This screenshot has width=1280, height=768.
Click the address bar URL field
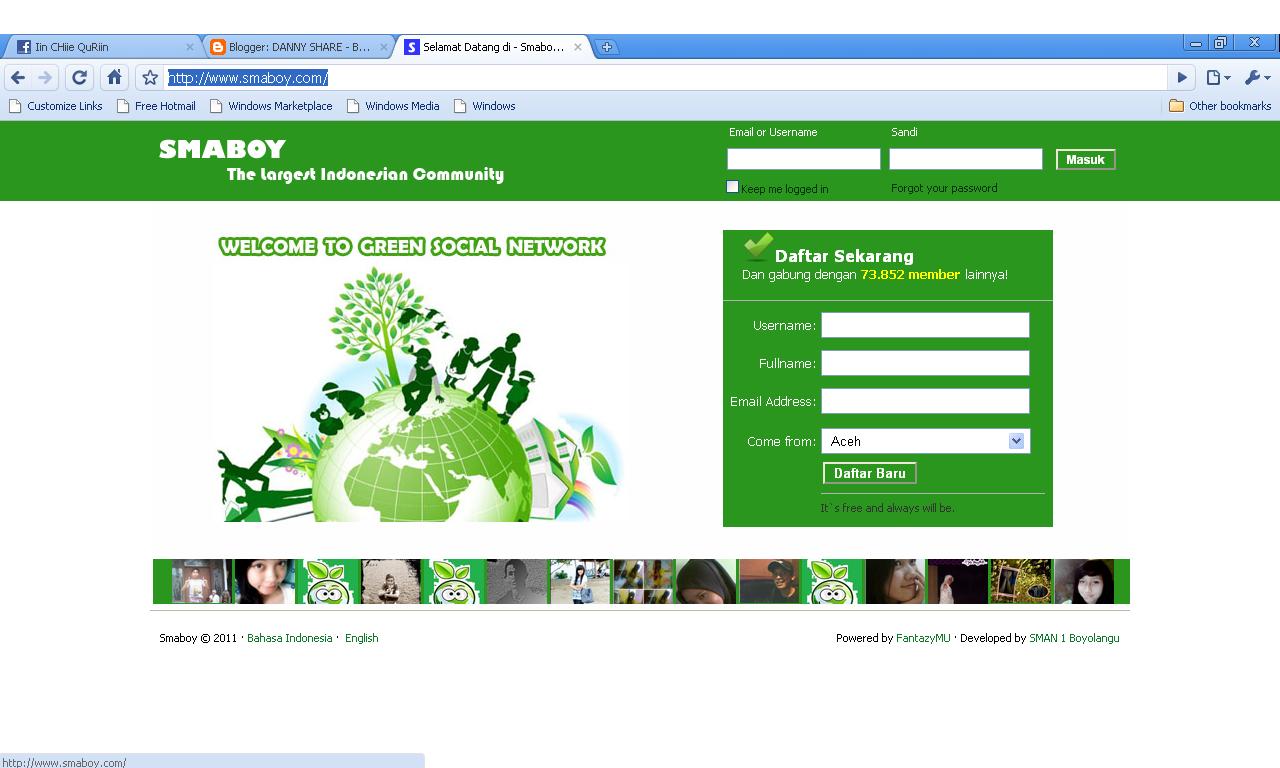[x=665, y=77]
